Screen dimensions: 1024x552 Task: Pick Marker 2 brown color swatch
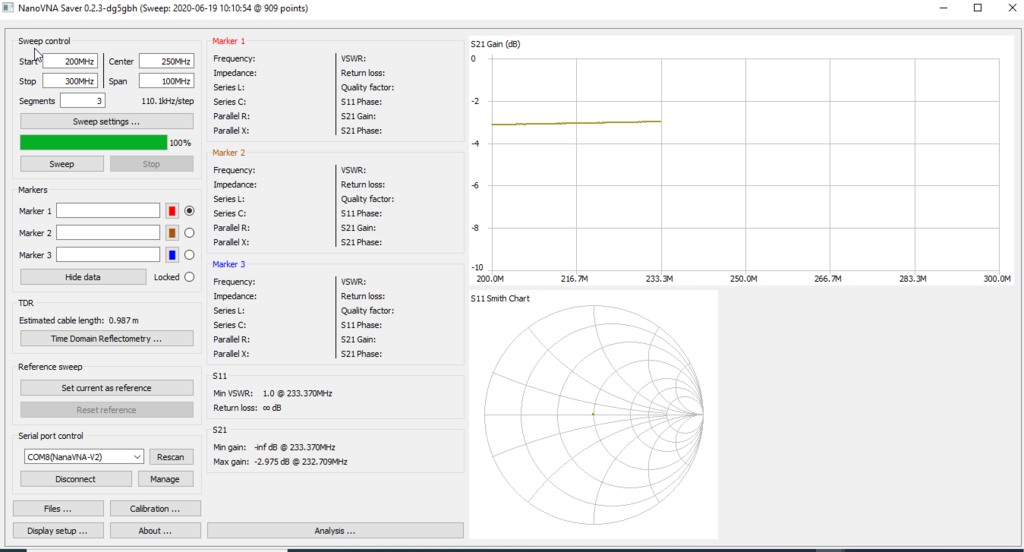[172, 233]
